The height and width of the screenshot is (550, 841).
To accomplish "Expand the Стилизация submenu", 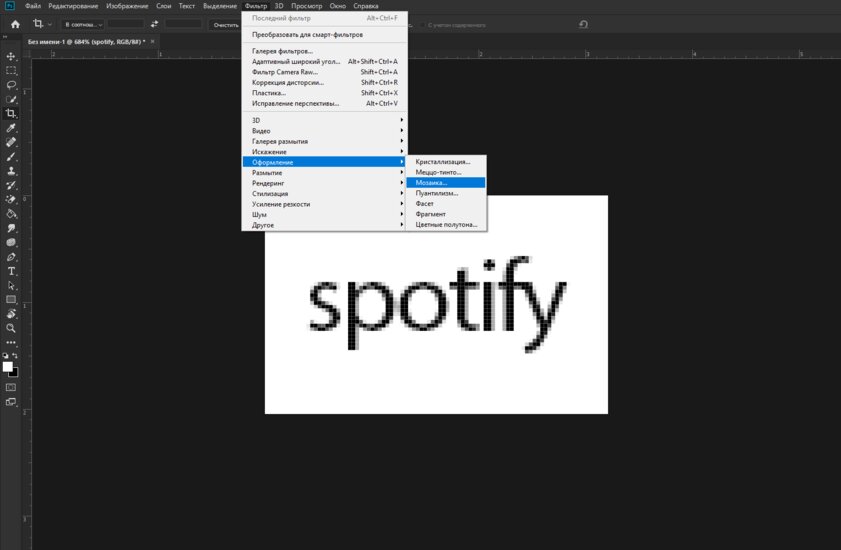I will pos(324,194).
